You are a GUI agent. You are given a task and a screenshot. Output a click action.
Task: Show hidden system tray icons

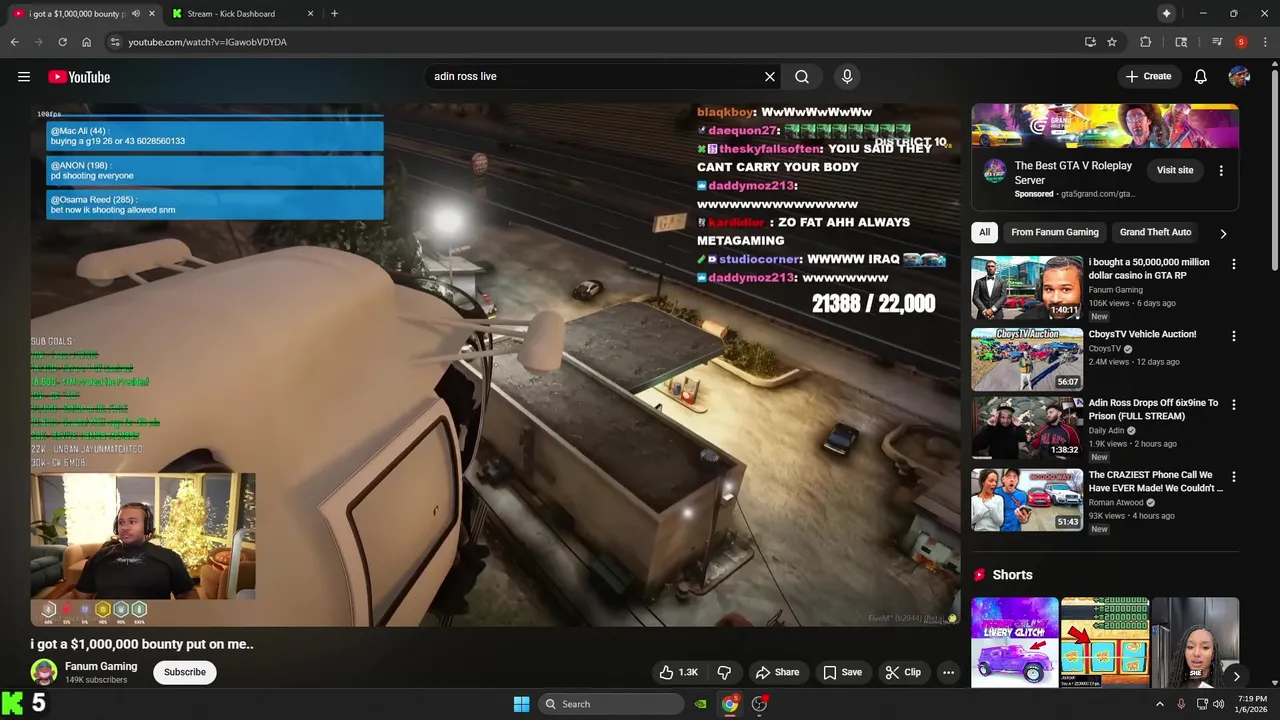click(x=1160, y=704)
